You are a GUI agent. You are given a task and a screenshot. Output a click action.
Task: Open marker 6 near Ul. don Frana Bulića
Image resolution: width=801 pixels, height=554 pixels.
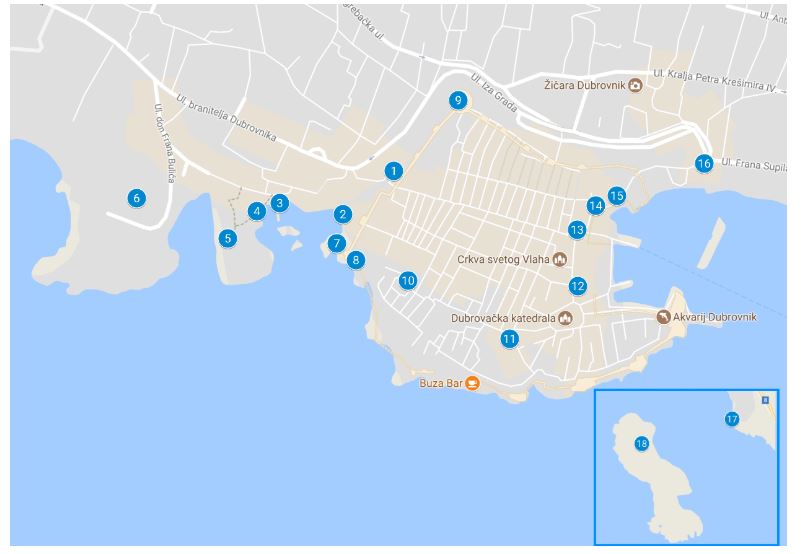click(136, 198)
